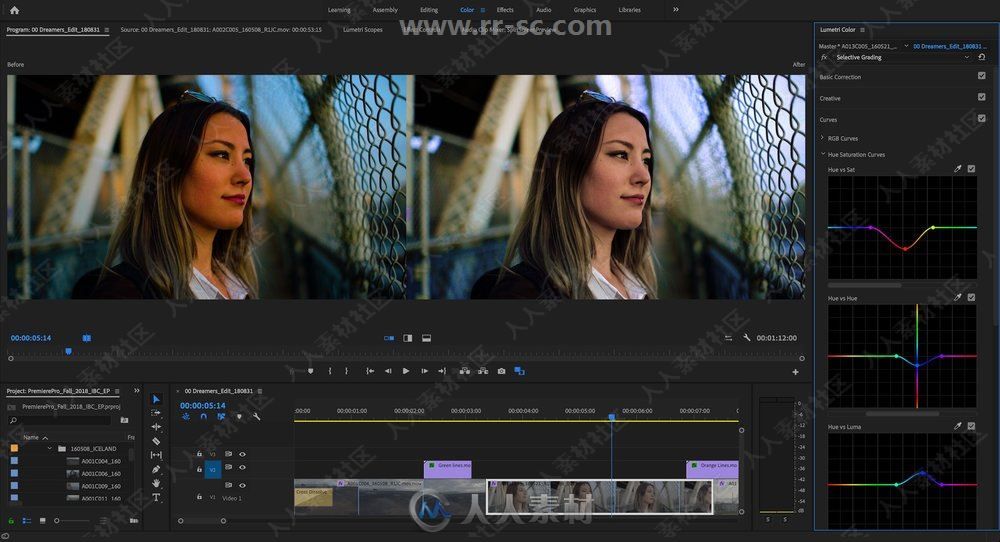The image size is (1000, 542).
Task: Collapse the Hue Saturation Curves section
Action: [823, 154]
